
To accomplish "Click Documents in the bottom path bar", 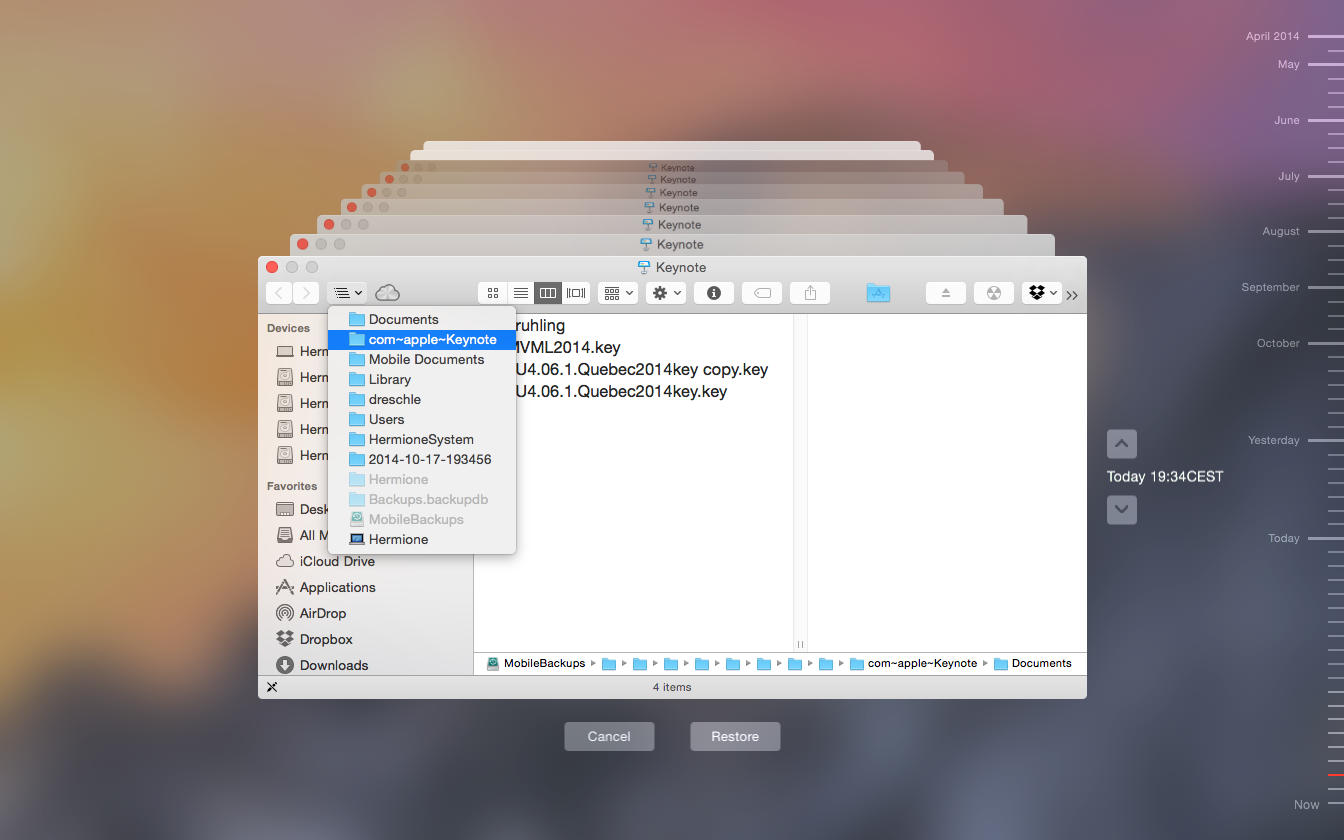I will coord(1033,663).
